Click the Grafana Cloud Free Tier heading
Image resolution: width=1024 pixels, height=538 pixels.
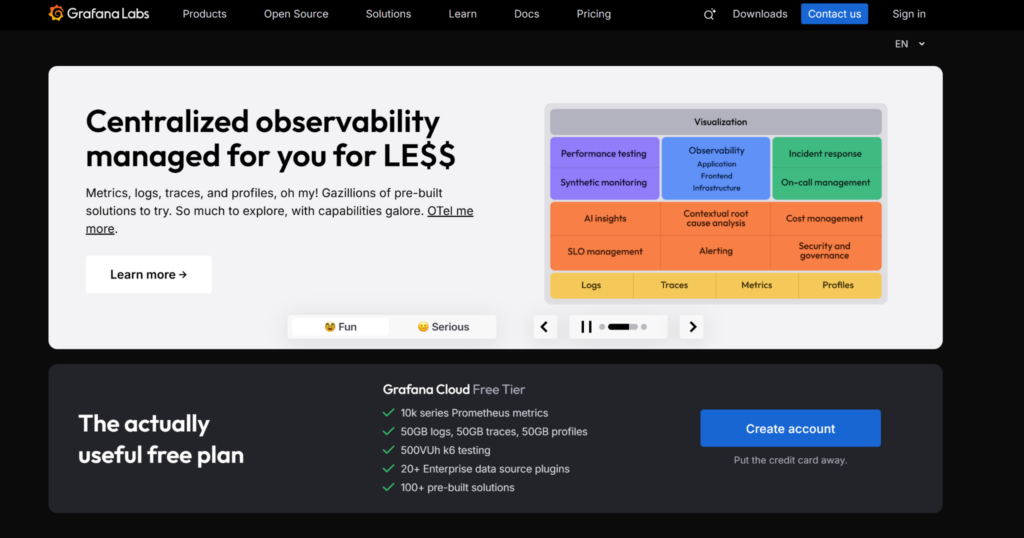point(454,390)
